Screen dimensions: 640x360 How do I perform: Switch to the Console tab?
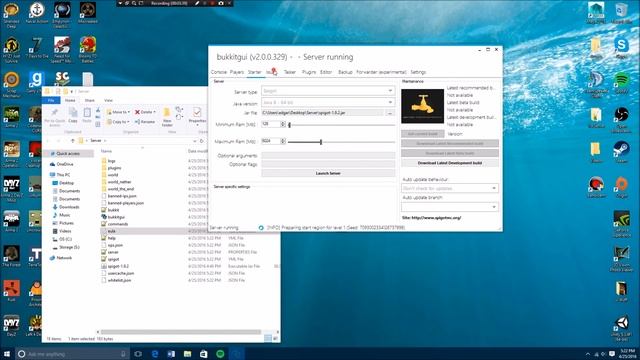[x=219, y=72]
